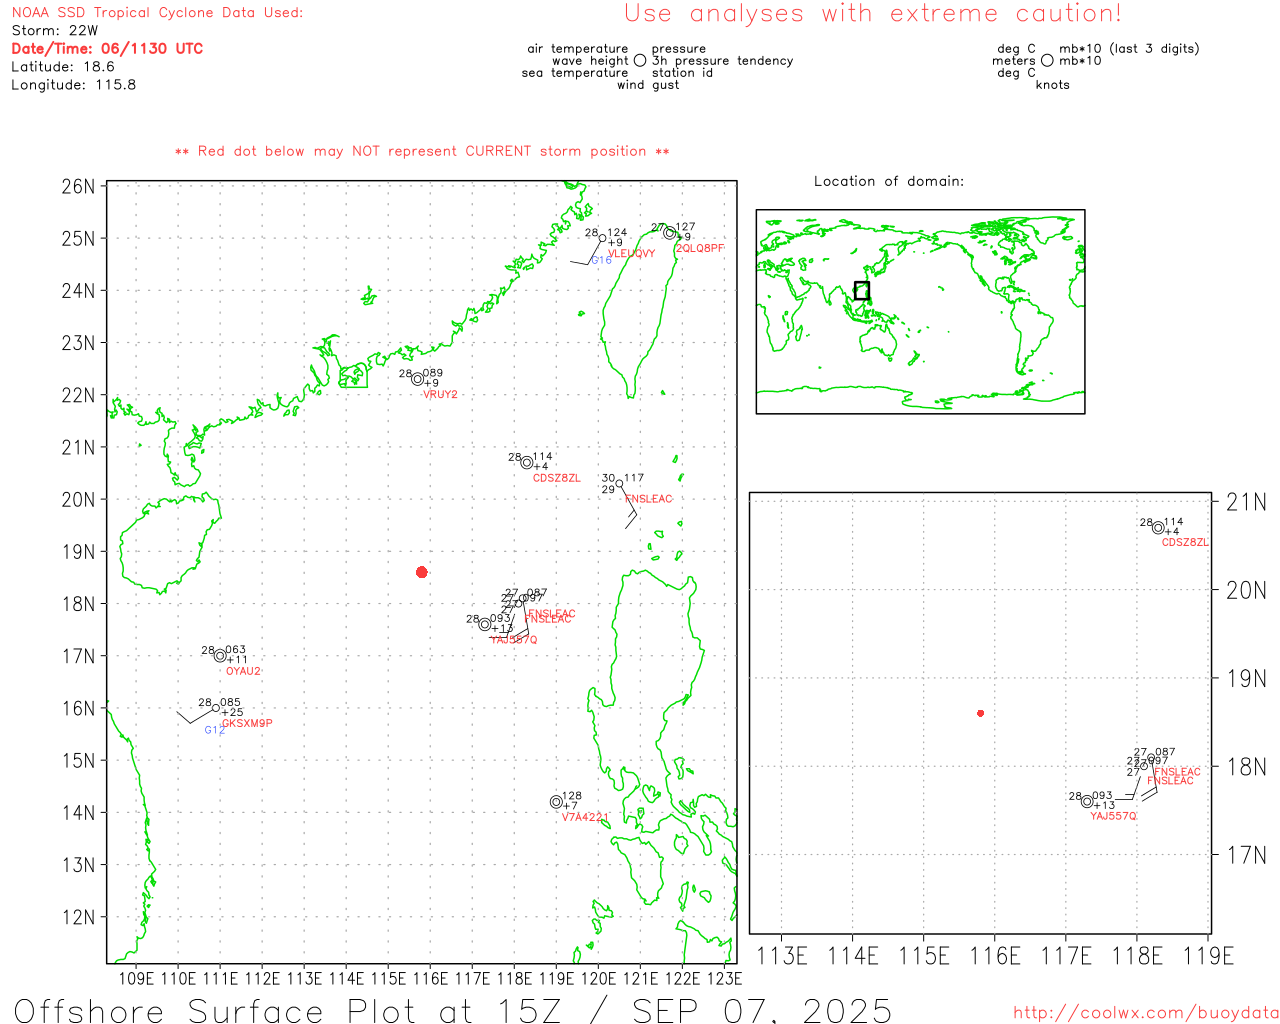Click the red storm position dot on main map
1280x1024 pixels.
(x=421, y=572)
